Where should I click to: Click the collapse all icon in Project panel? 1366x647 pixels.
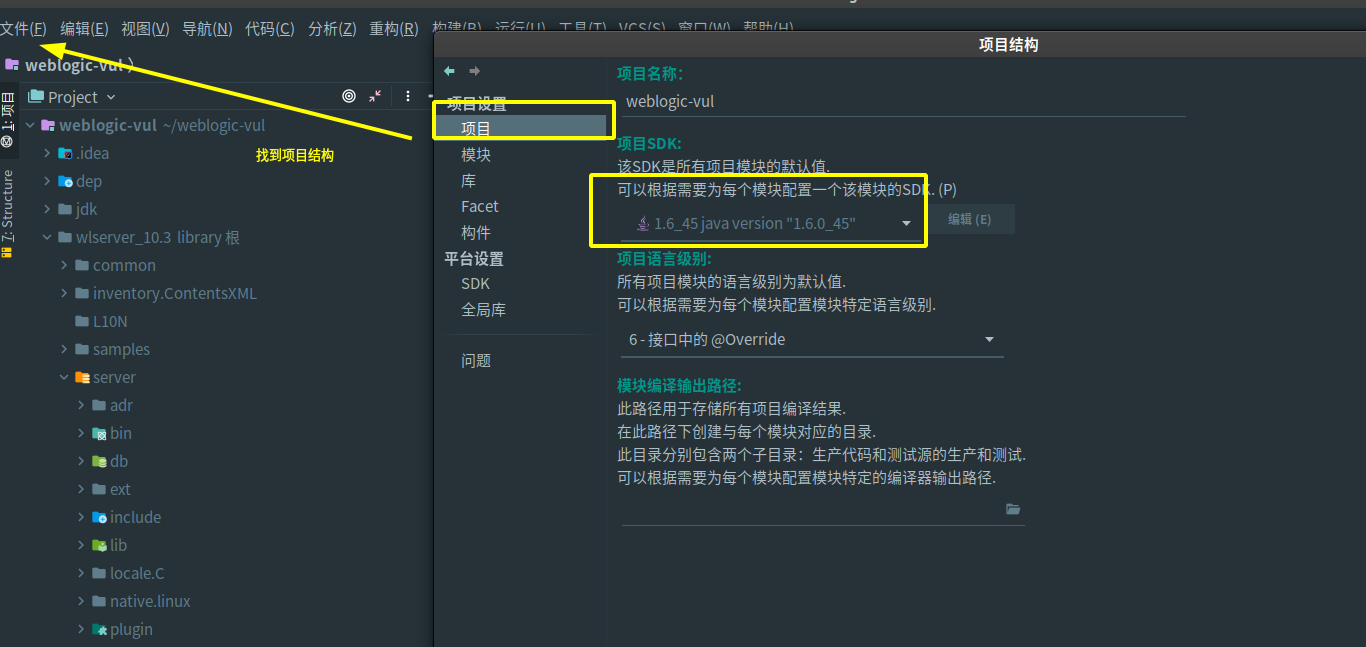(375, 96)
